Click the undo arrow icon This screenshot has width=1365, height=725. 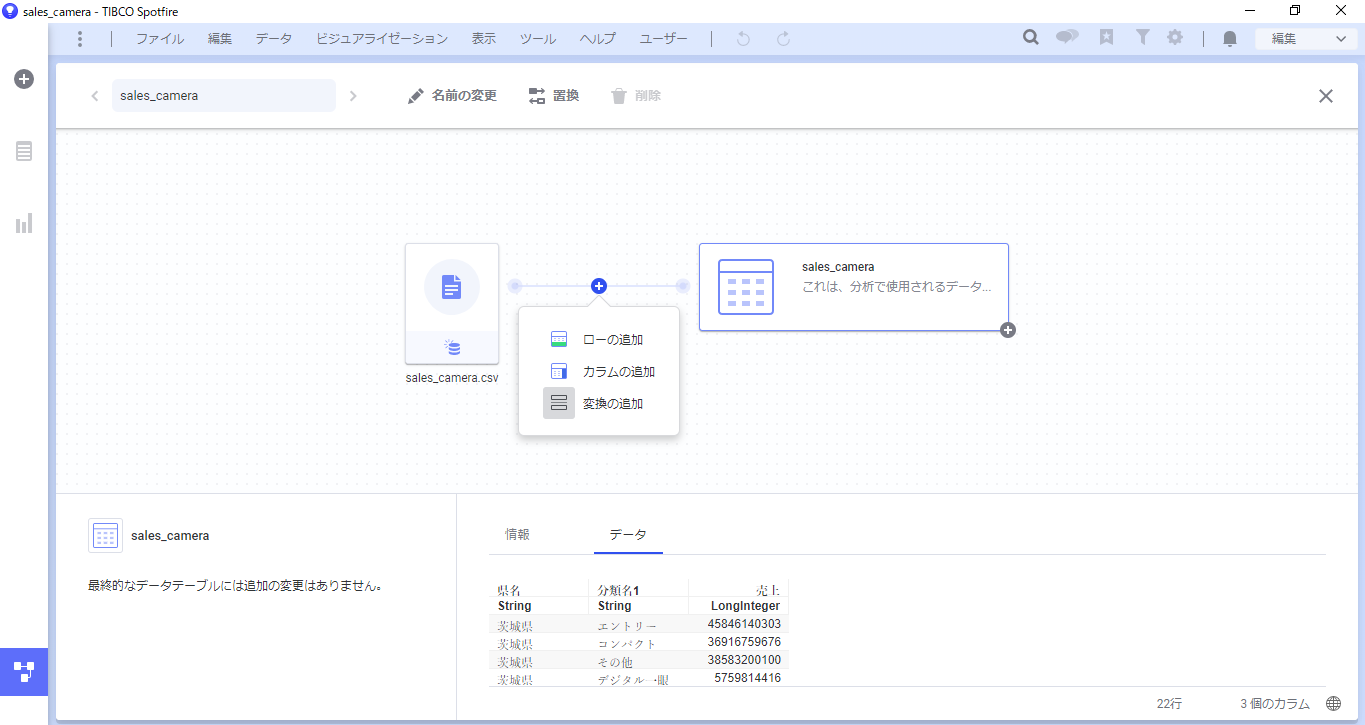point(743,39)
